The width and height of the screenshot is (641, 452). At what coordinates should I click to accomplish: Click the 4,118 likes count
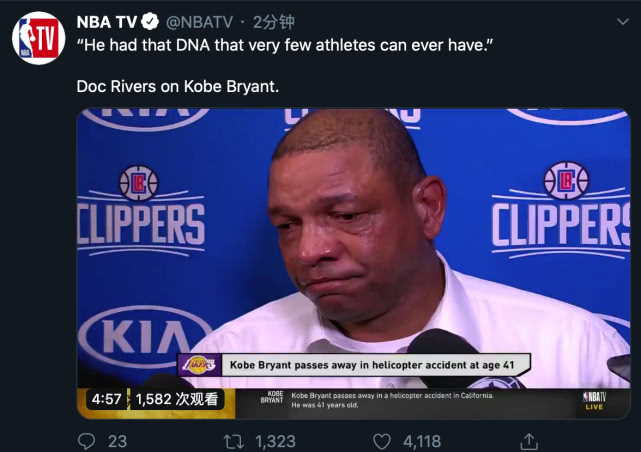click(421, 440)
